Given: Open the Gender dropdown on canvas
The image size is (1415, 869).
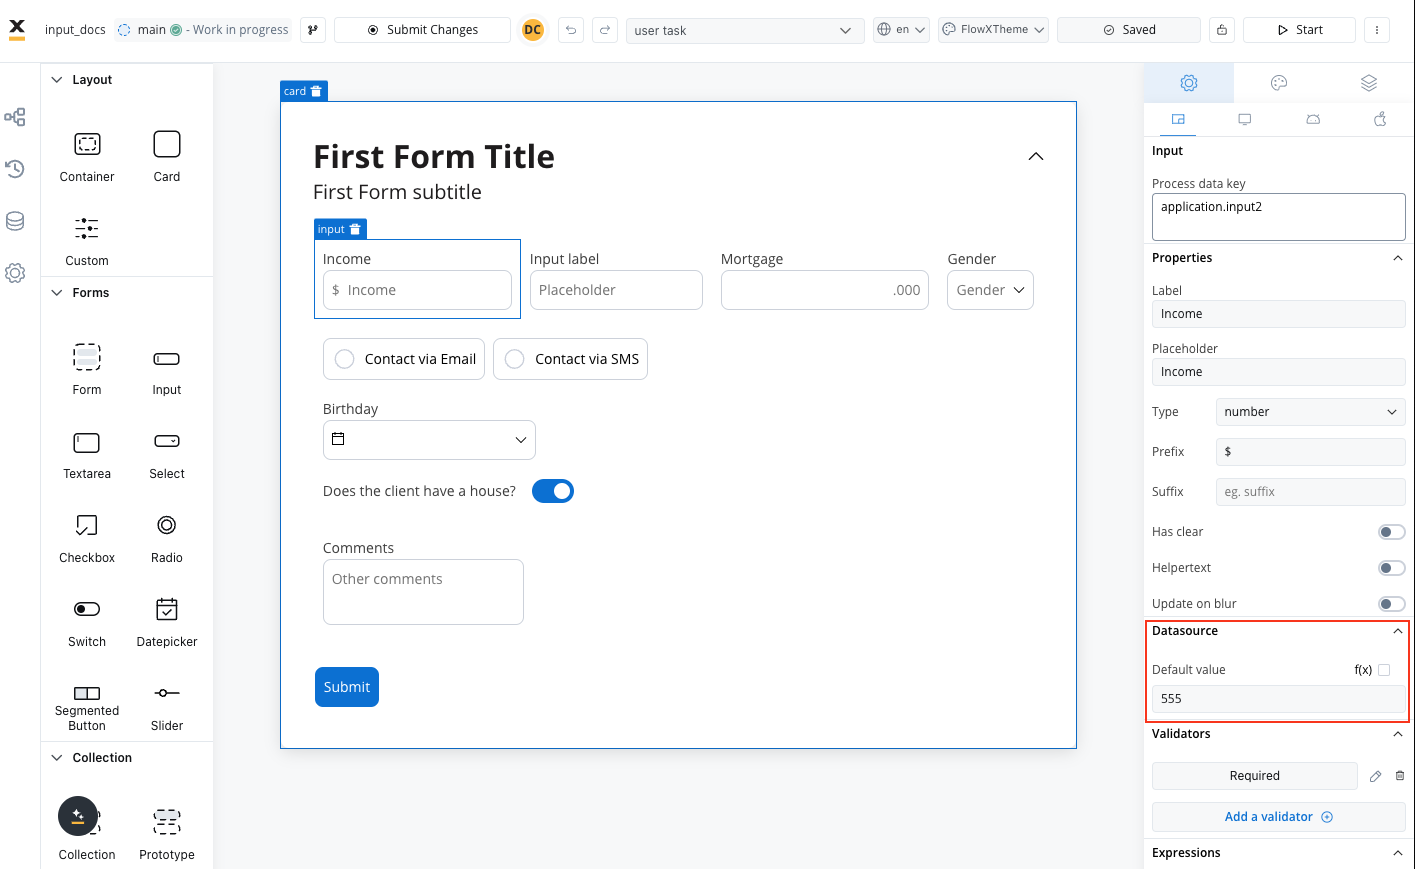Looking at the screenshot, I should [990, 290].
